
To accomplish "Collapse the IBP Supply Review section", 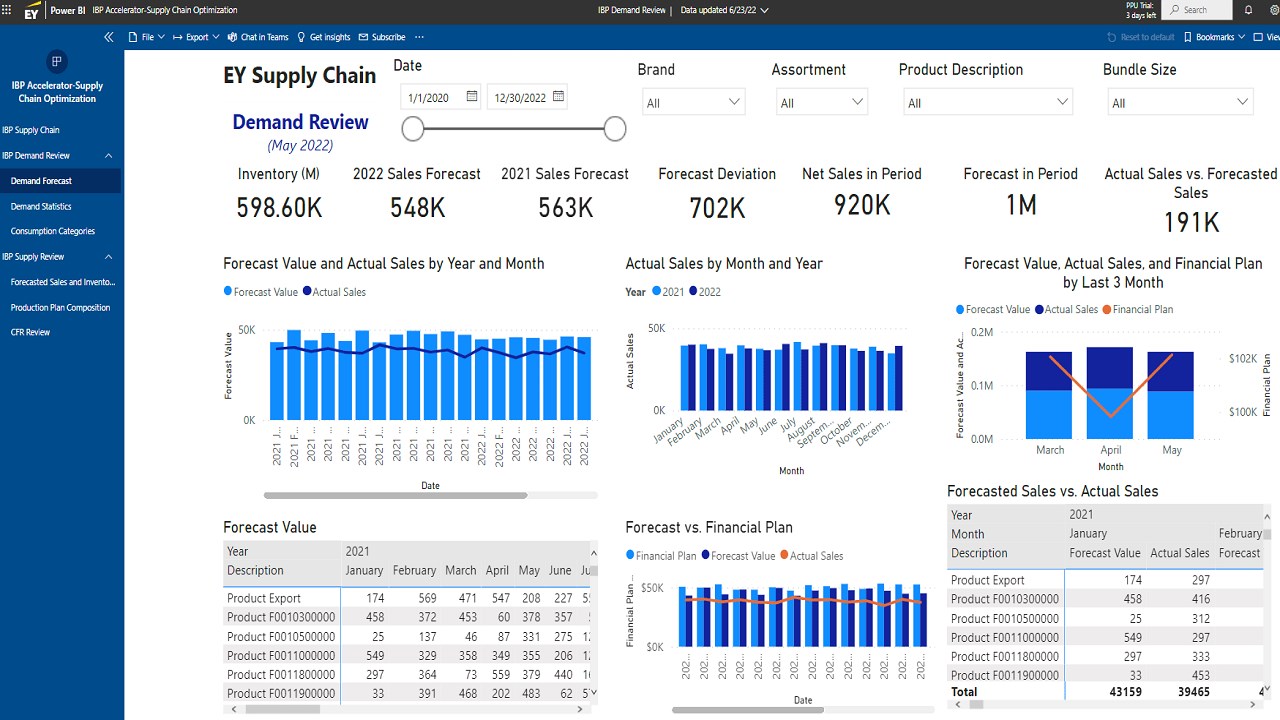I will [108, 256].
